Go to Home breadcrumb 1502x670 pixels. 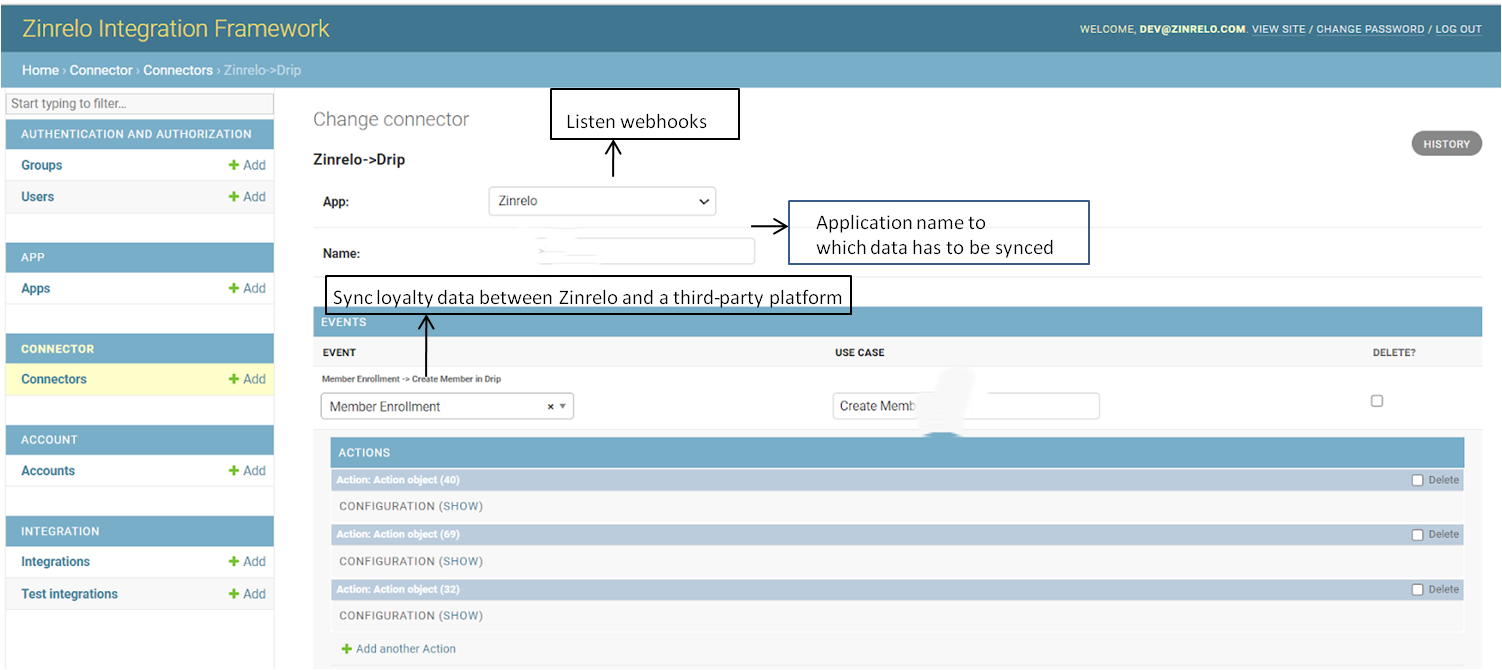[40, 70]
